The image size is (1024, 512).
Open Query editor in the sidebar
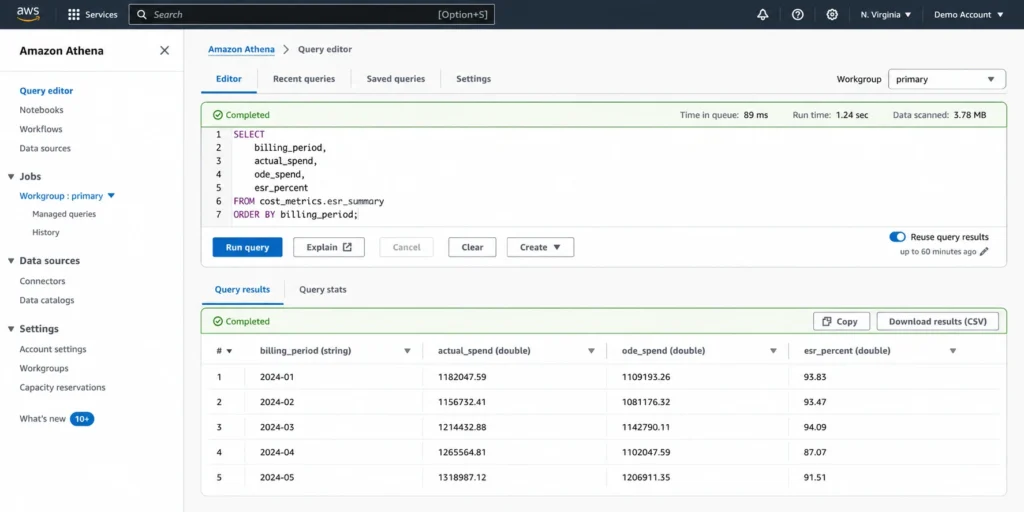click(46, 91)
